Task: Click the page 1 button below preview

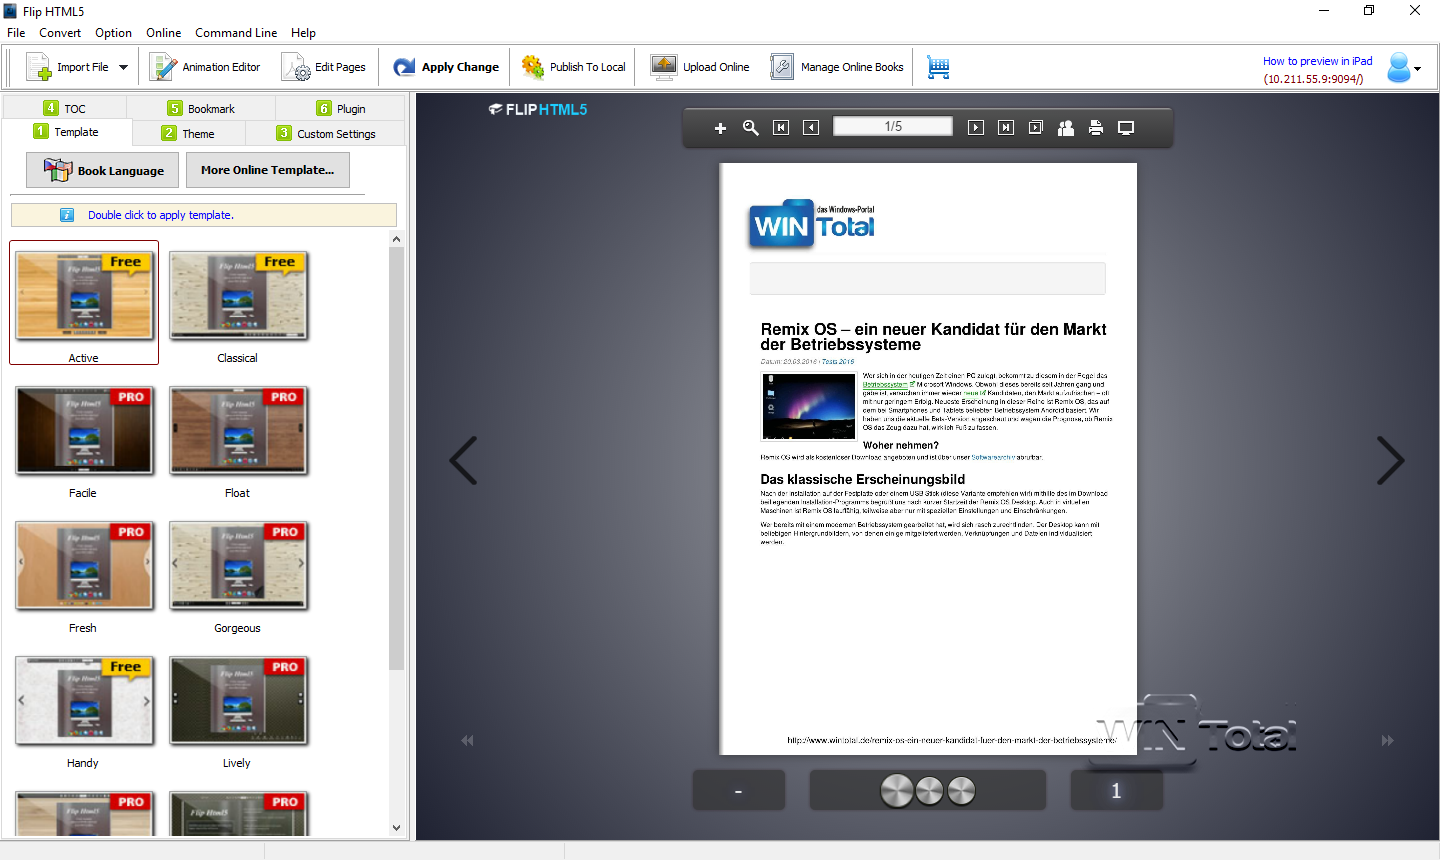Action: tap(1117, 791)
